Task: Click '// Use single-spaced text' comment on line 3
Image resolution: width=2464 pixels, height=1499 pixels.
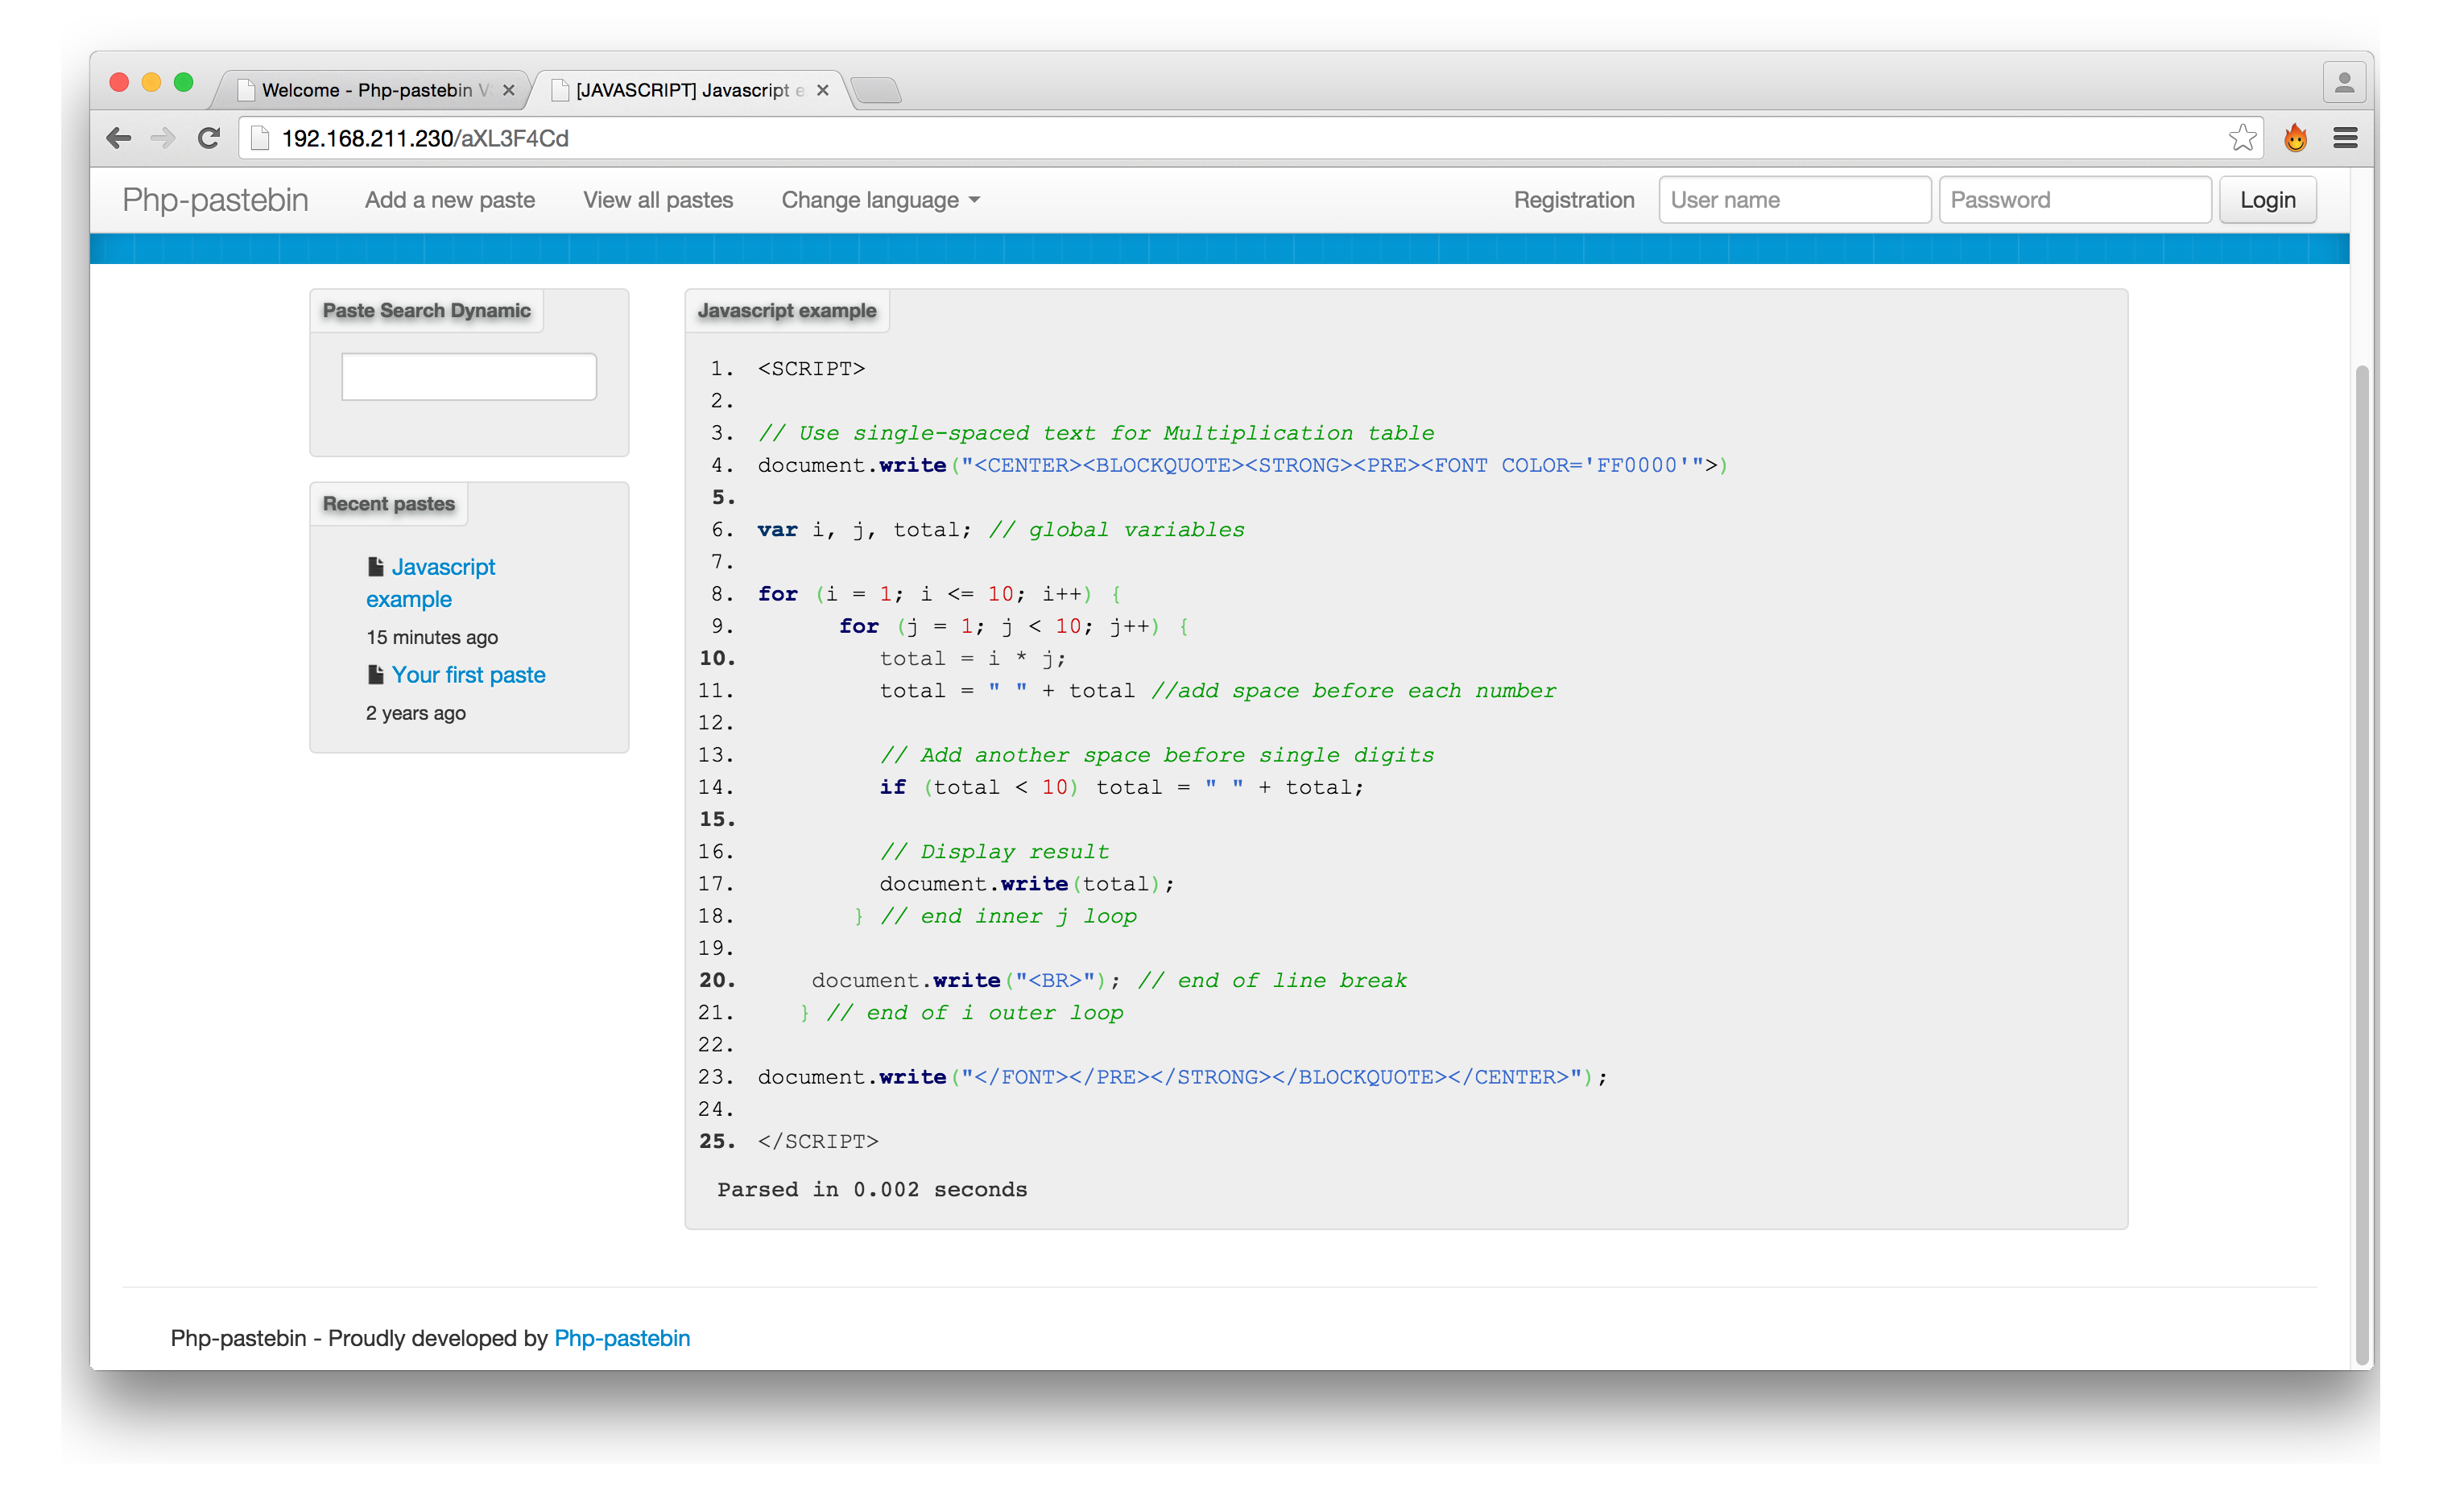Action: (x=1096, y=433)
